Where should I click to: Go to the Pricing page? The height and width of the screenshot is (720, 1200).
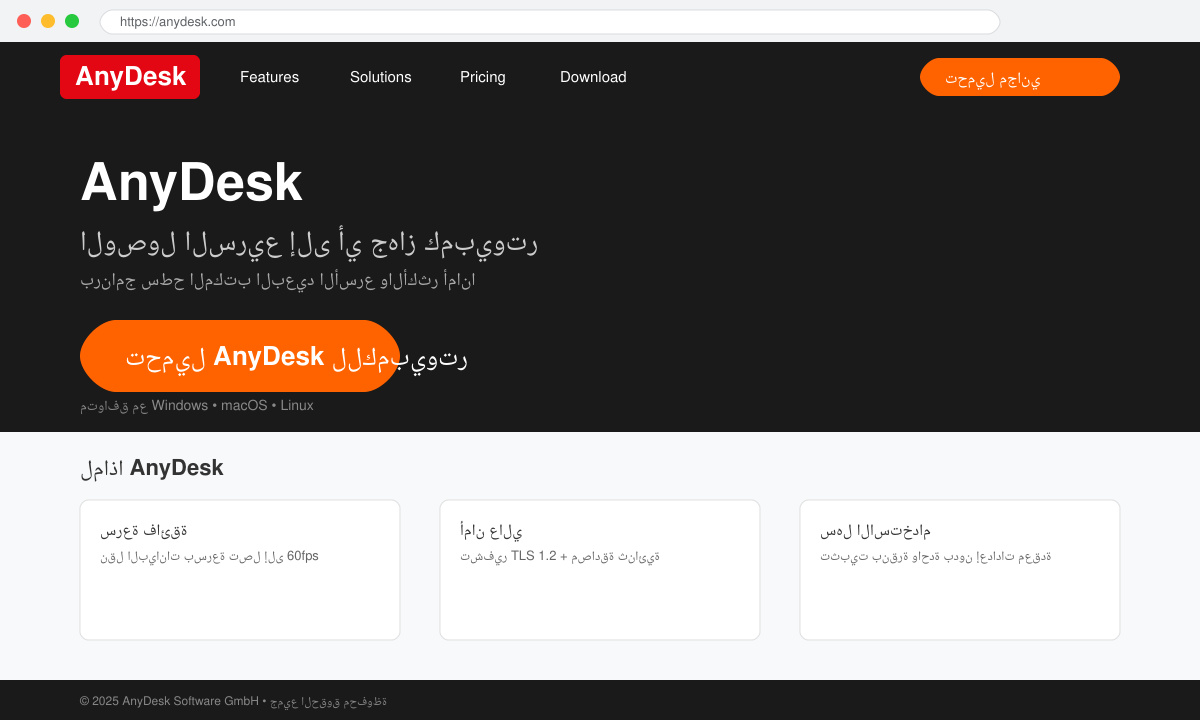[483, 77]
